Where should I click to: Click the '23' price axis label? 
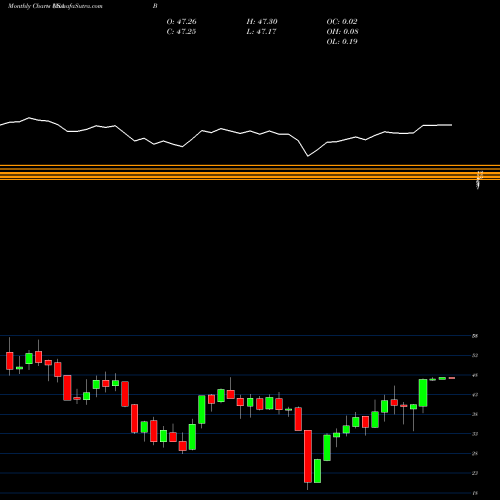tap(475, 473)
